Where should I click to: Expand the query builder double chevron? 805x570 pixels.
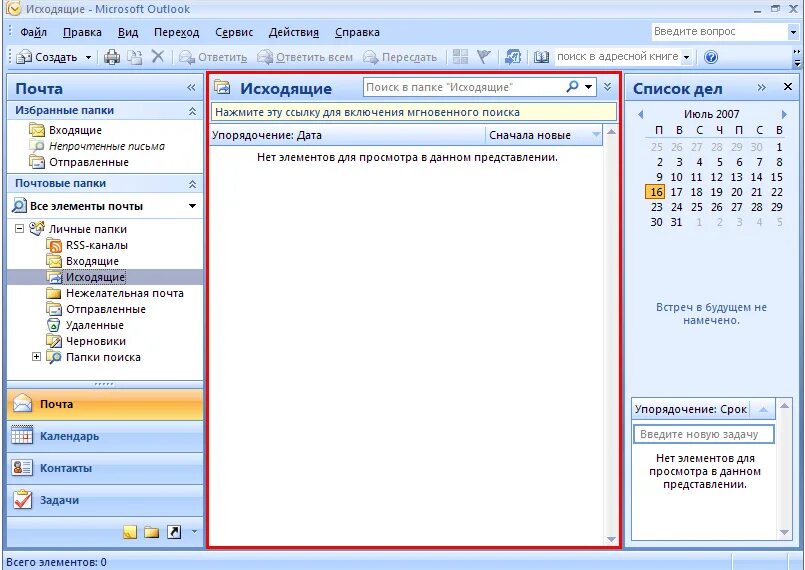(607, 87)
